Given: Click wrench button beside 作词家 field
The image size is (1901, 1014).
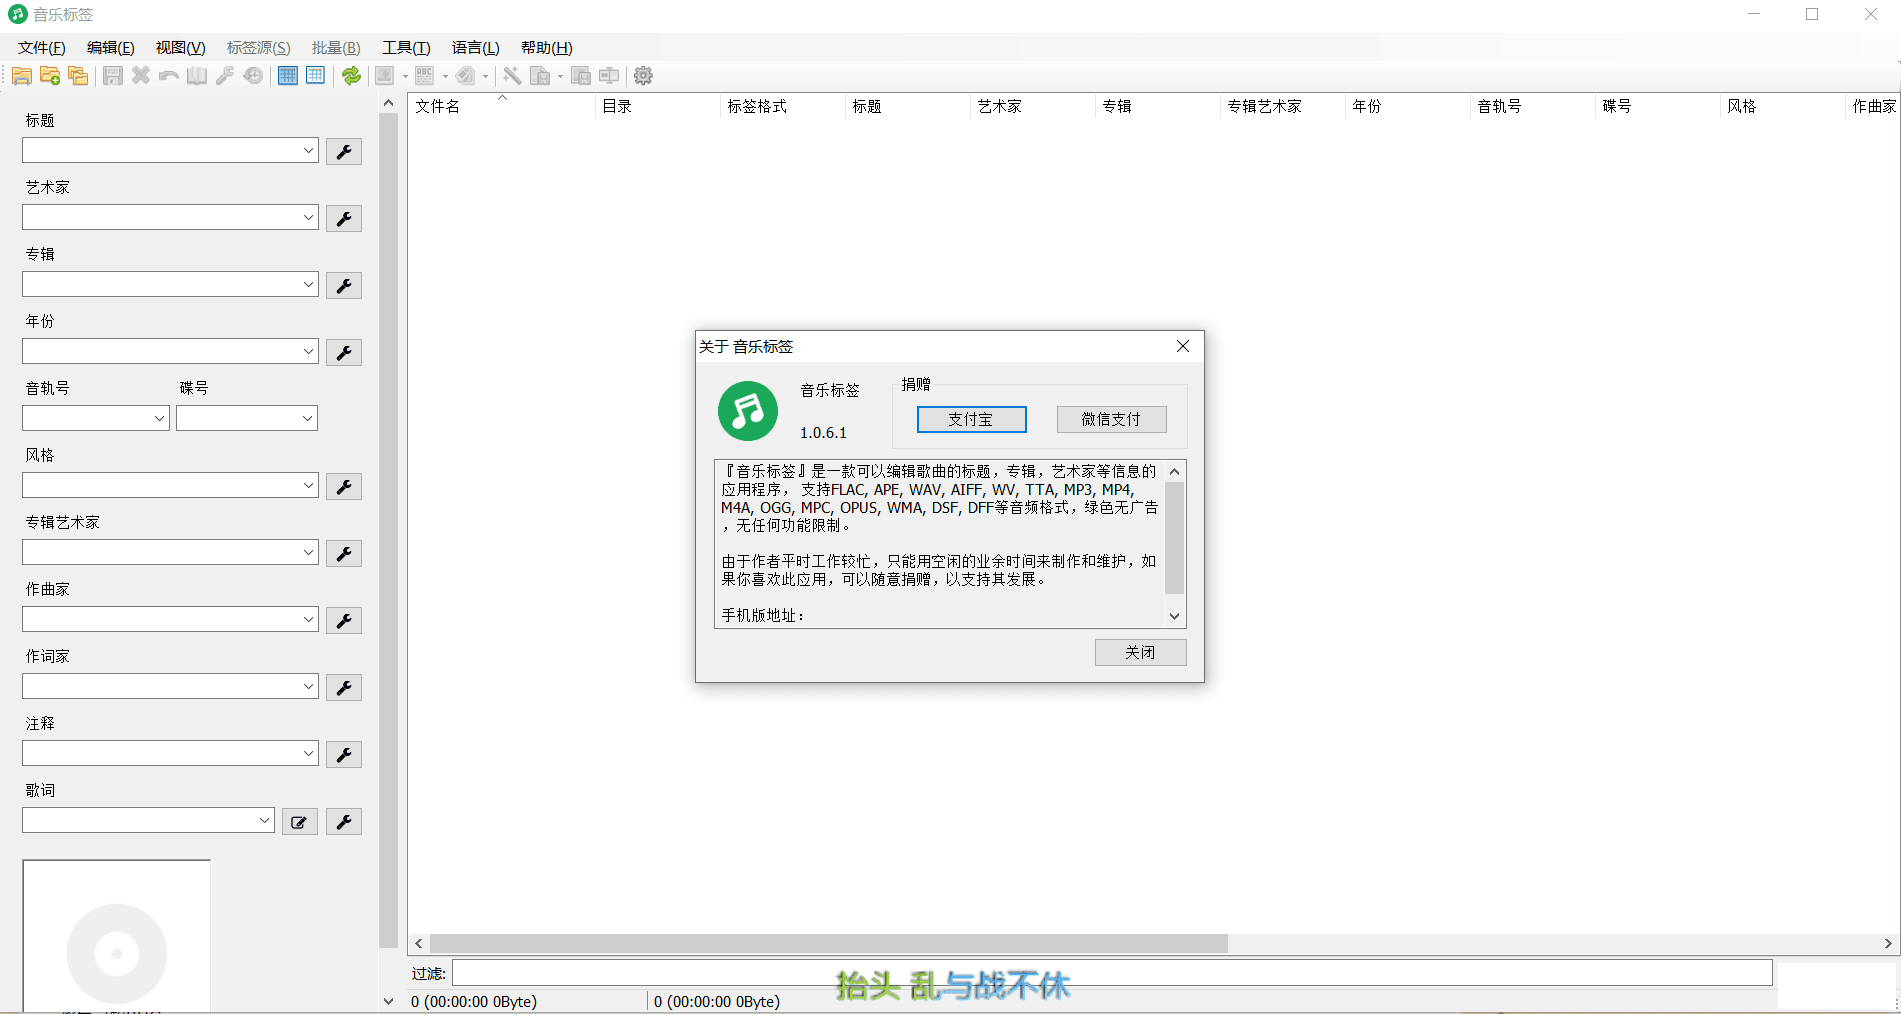Looking at the screenshot, I should click(x=344, y=687).
